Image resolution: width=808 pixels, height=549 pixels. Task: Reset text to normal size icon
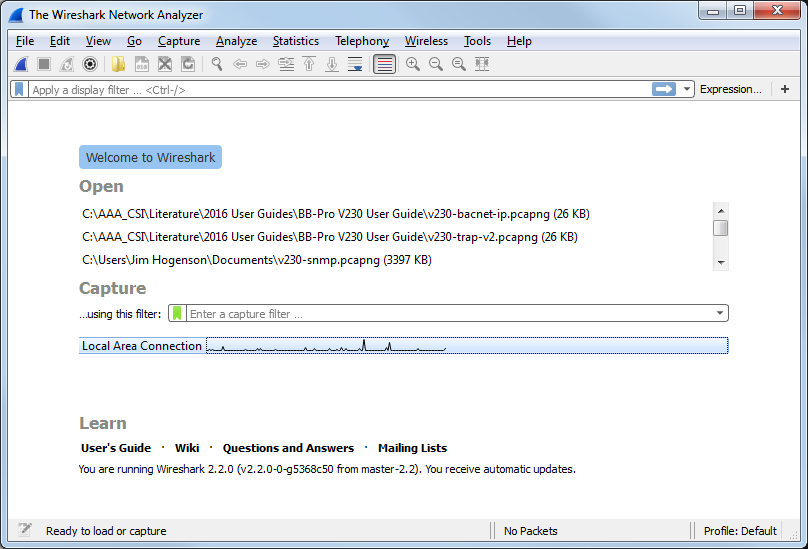click(x=459, y=64)
